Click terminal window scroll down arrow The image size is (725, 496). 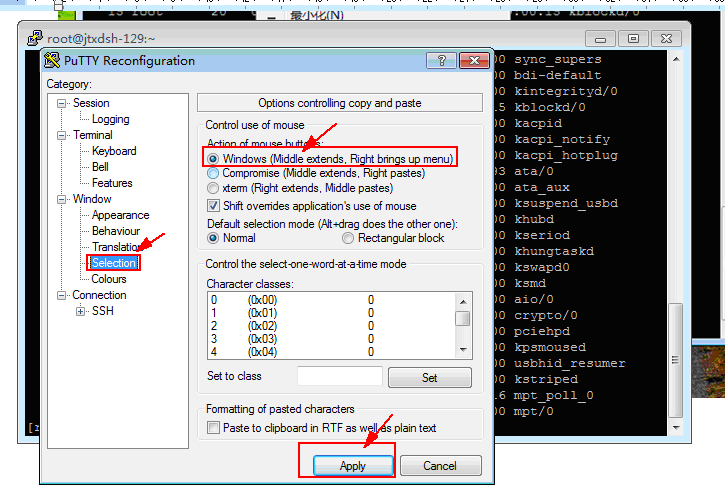pos(676,428)
